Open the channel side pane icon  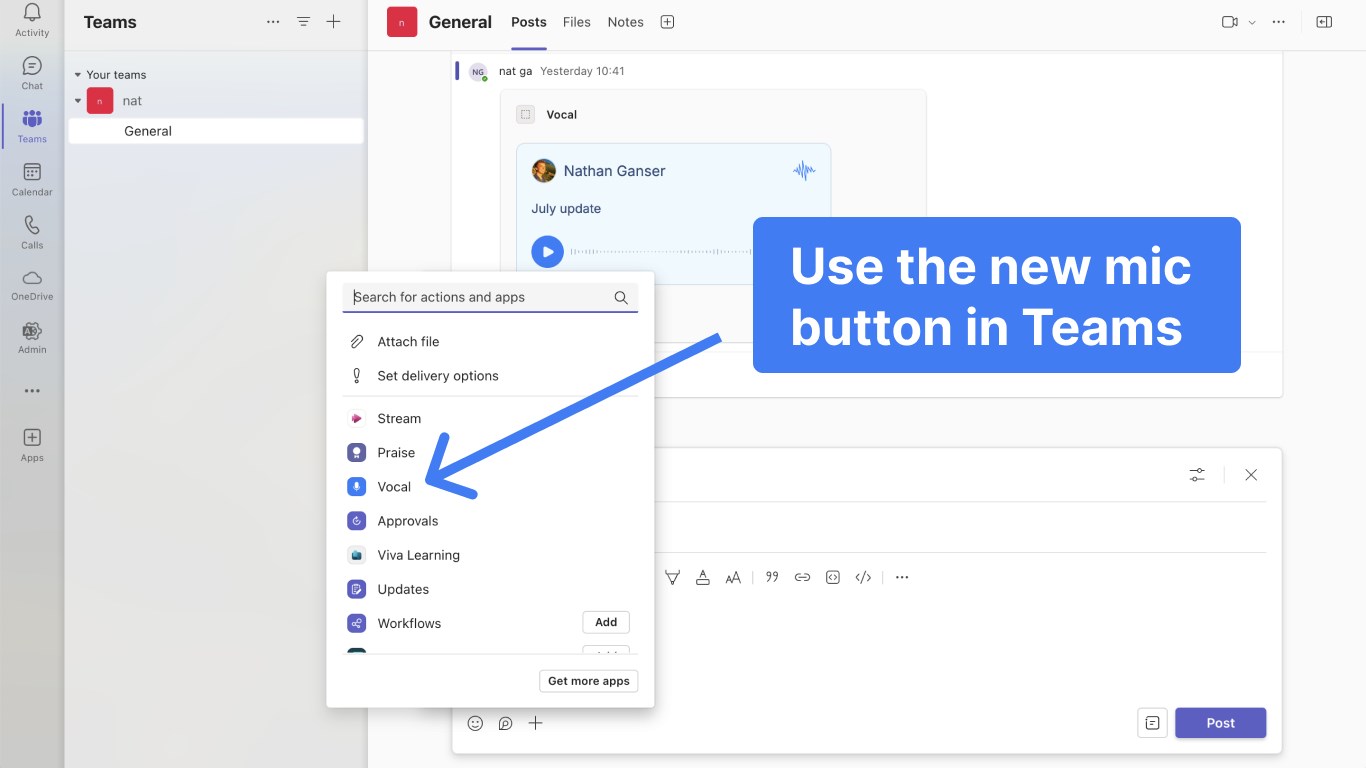[1324, 22]
